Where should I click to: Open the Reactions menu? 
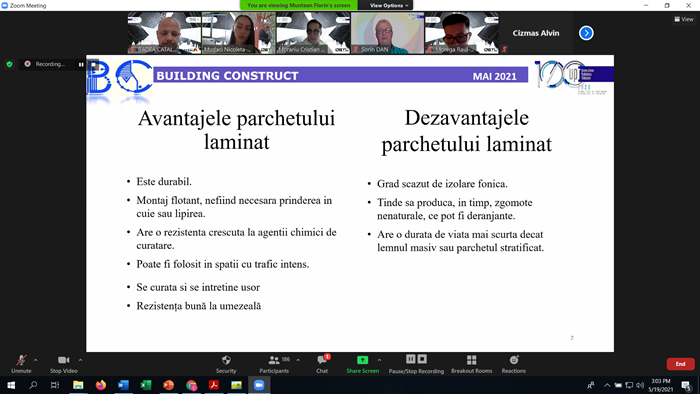coord(513,364)
